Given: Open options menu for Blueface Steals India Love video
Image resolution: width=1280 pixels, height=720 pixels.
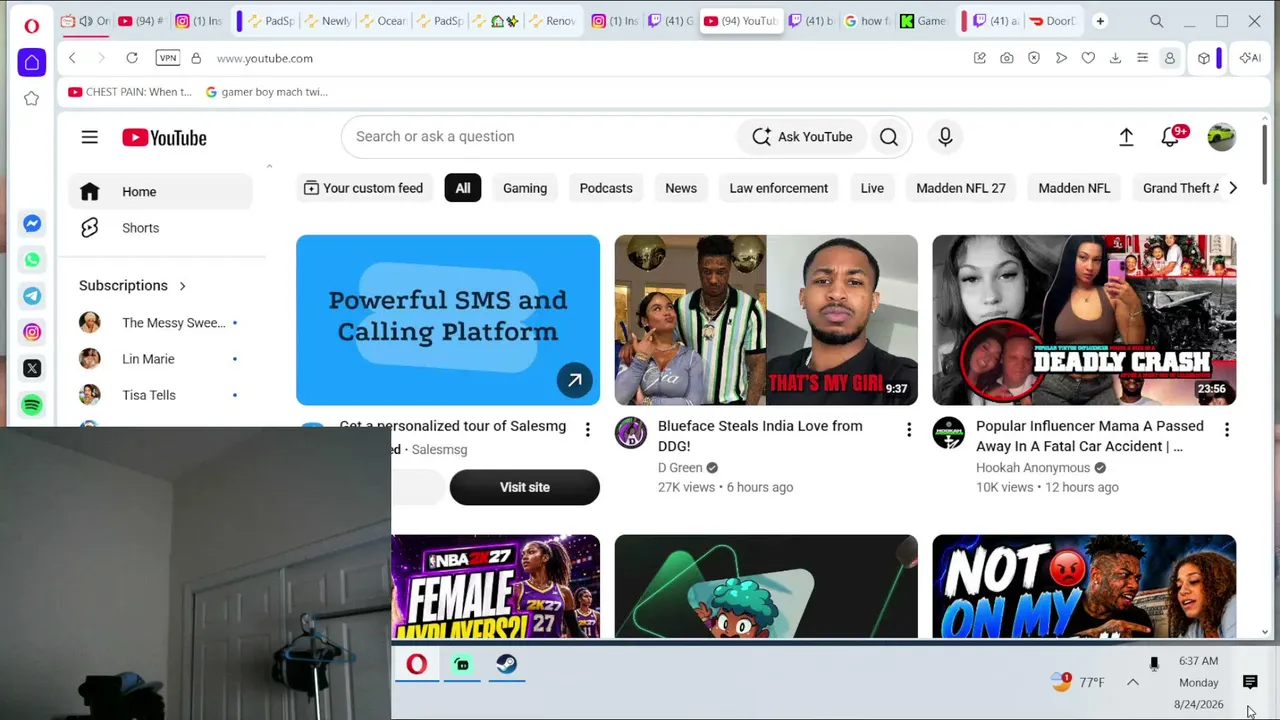Looking at the screenshot, I should point(909,430).
